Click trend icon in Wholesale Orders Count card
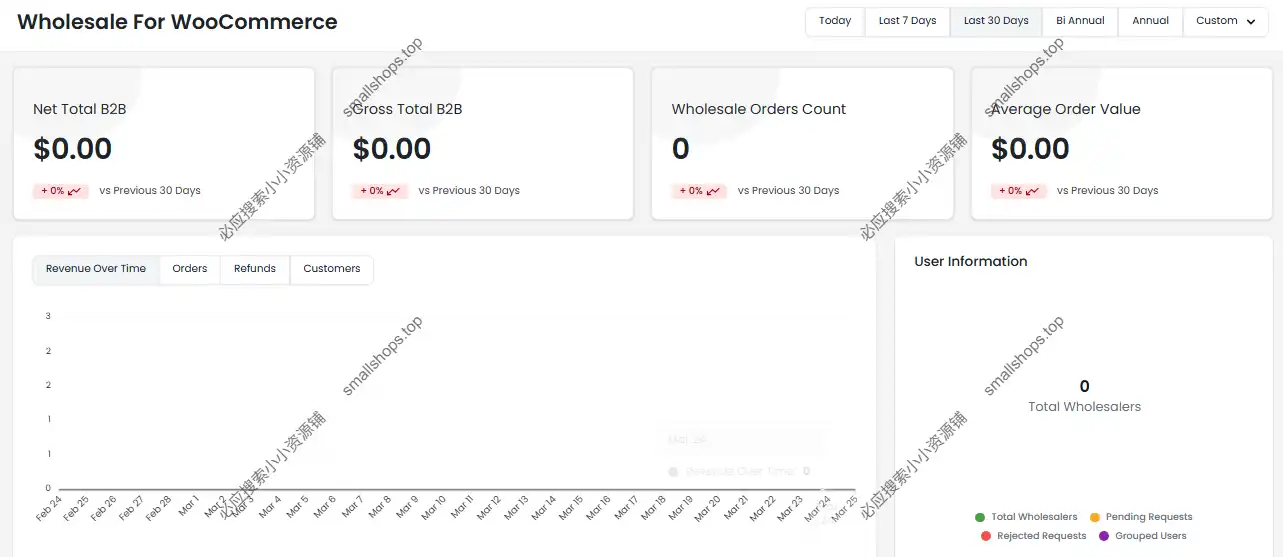Viewport: 1283px width, 557px height. click(x=713, y=191)
